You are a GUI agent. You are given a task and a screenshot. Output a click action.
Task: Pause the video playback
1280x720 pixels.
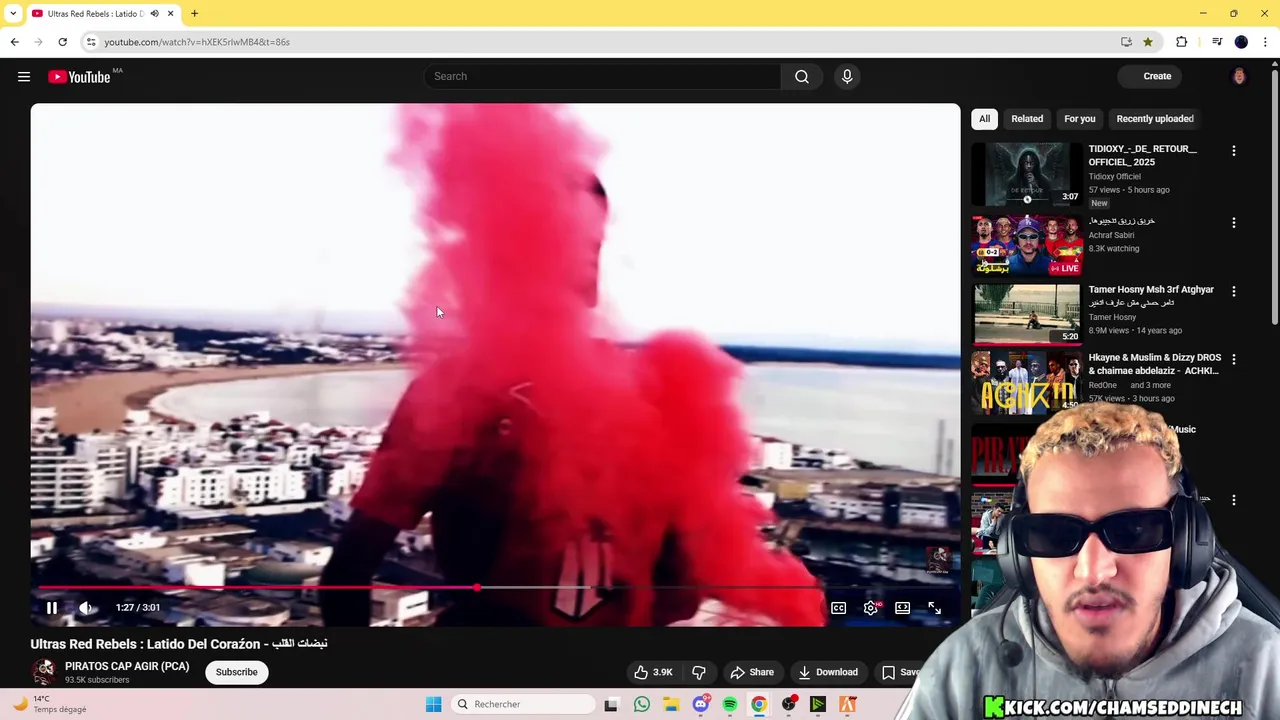point(52,608)
